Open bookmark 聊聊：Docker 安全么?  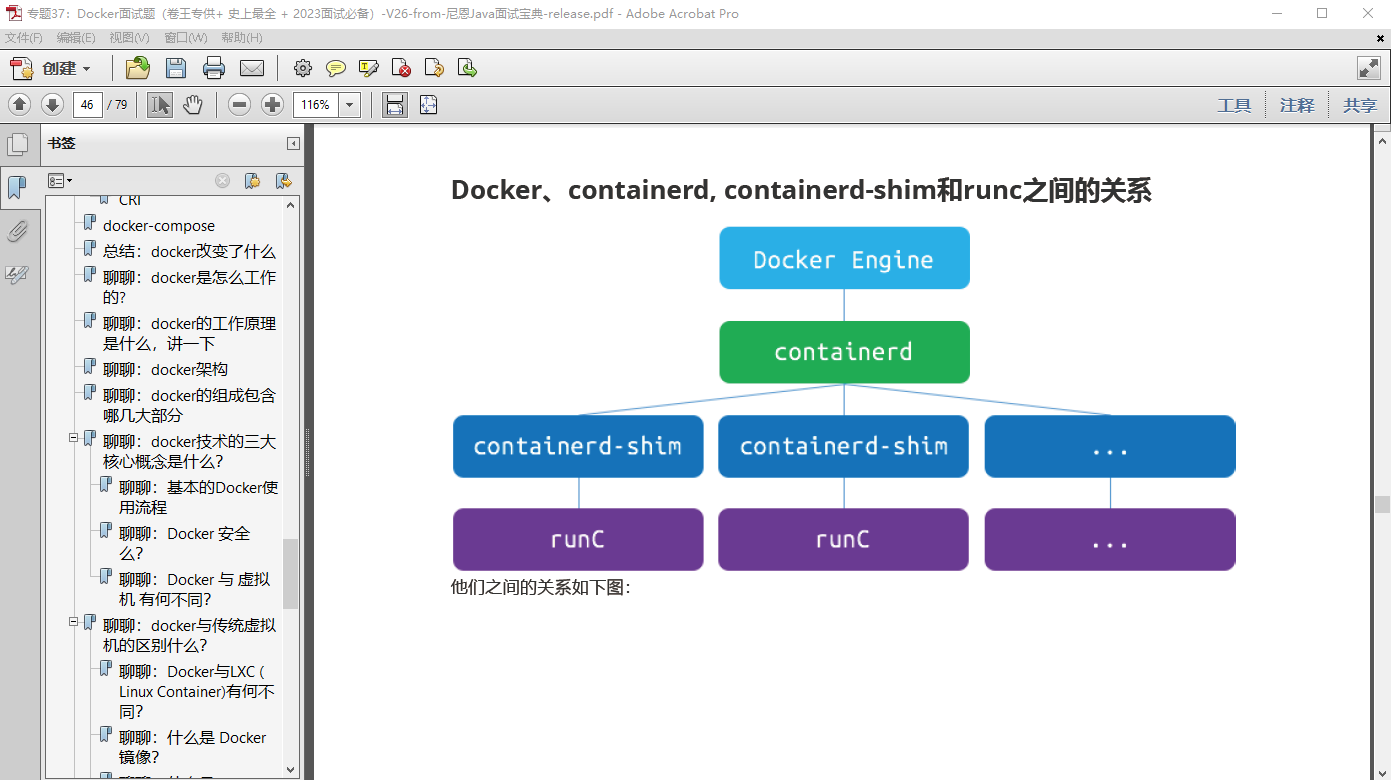point(185,543)
